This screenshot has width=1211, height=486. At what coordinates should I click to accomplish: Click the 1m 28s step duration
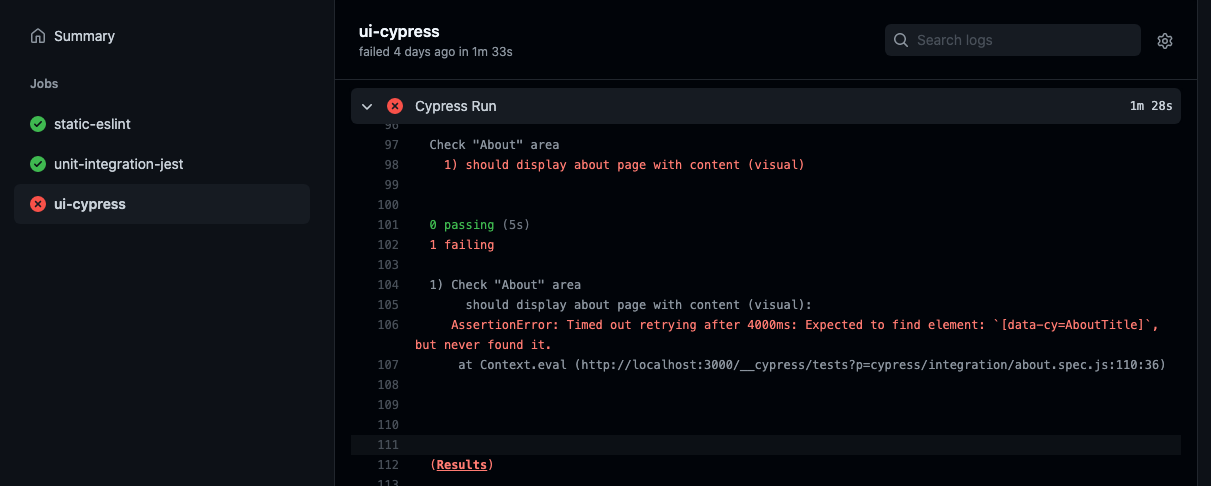click(1151, 106)
